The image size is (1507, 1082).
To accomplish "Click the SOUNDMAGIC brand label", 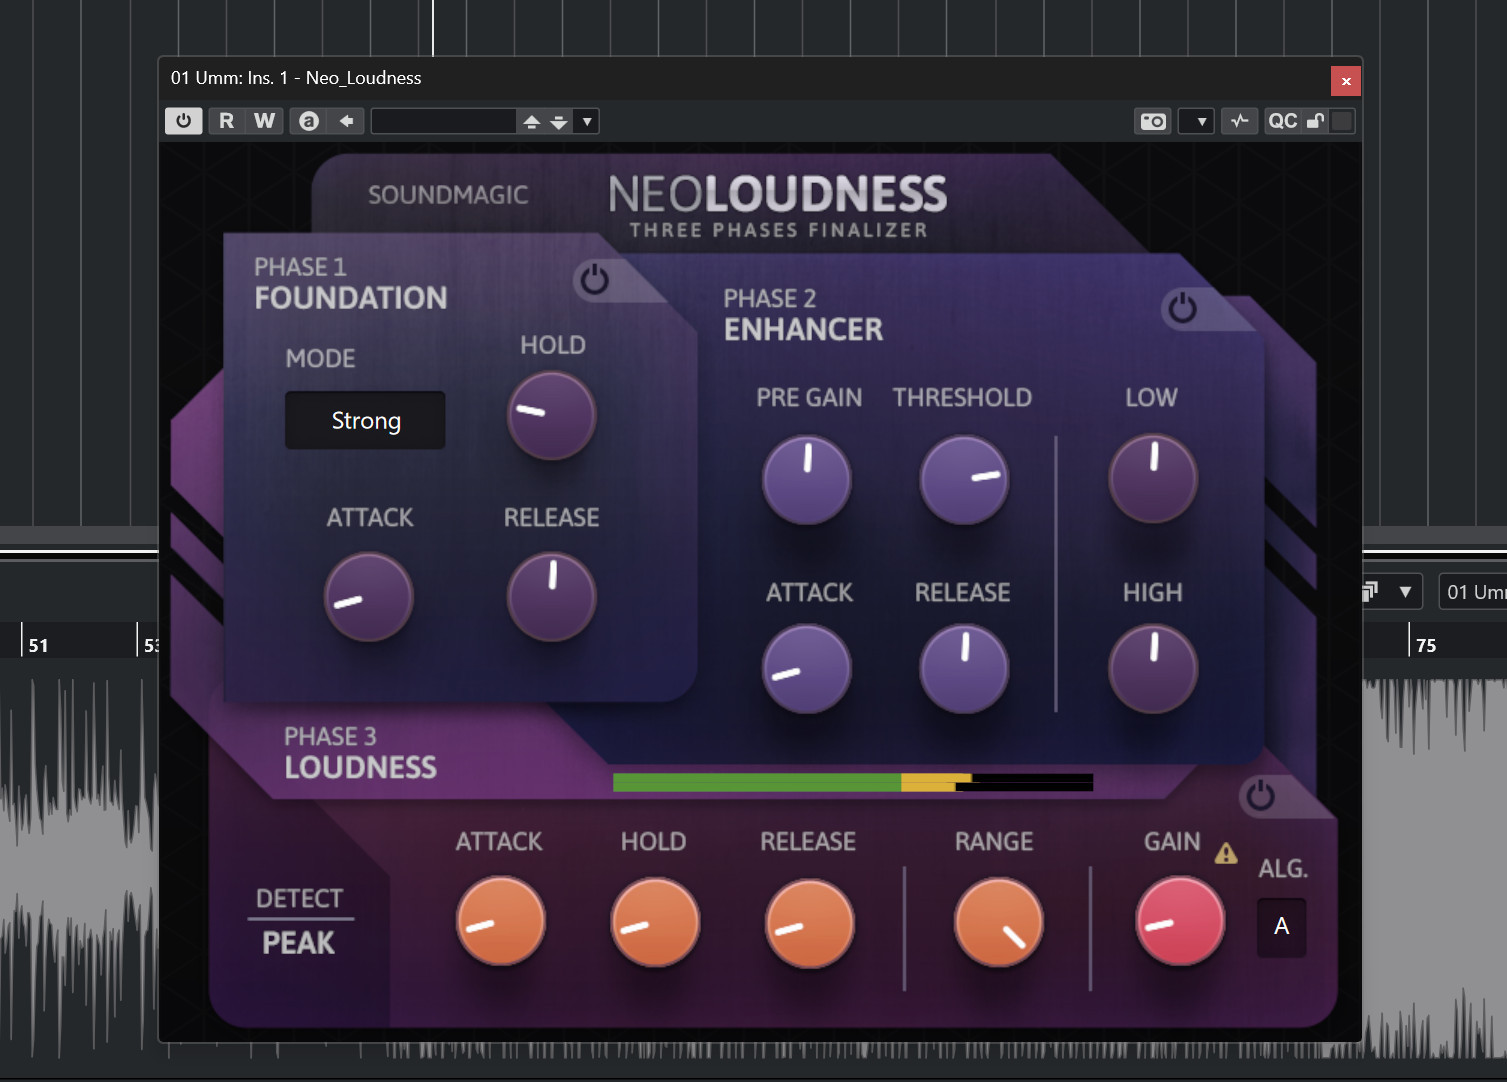I will click(448, 195).
